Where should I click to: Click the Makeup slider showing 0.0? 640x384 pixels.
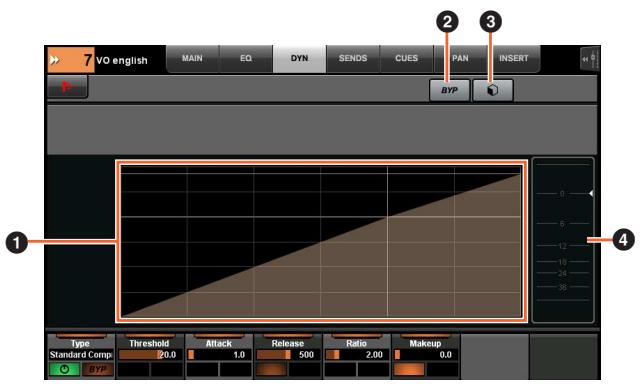pyautogui.click(x=425, y=355)
